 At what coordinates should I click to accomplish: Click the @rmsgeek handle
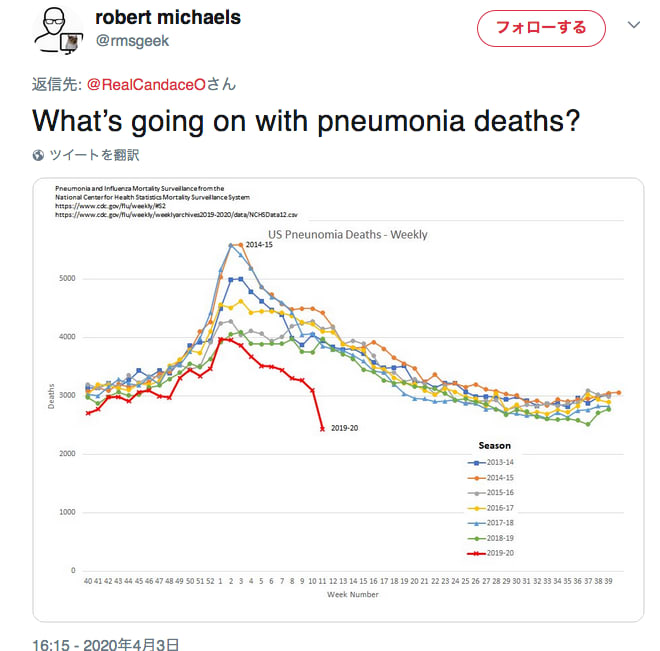click(132, 41)
